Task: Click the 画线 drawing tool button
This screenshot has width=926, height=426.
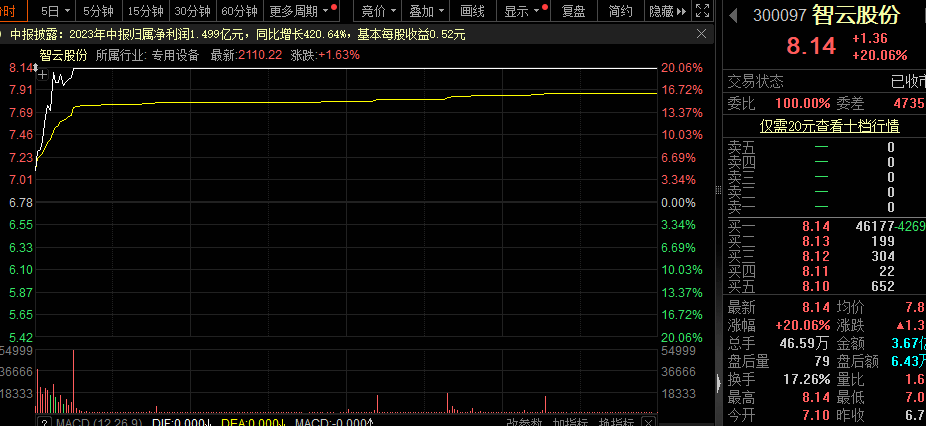Action: [472, 12]
